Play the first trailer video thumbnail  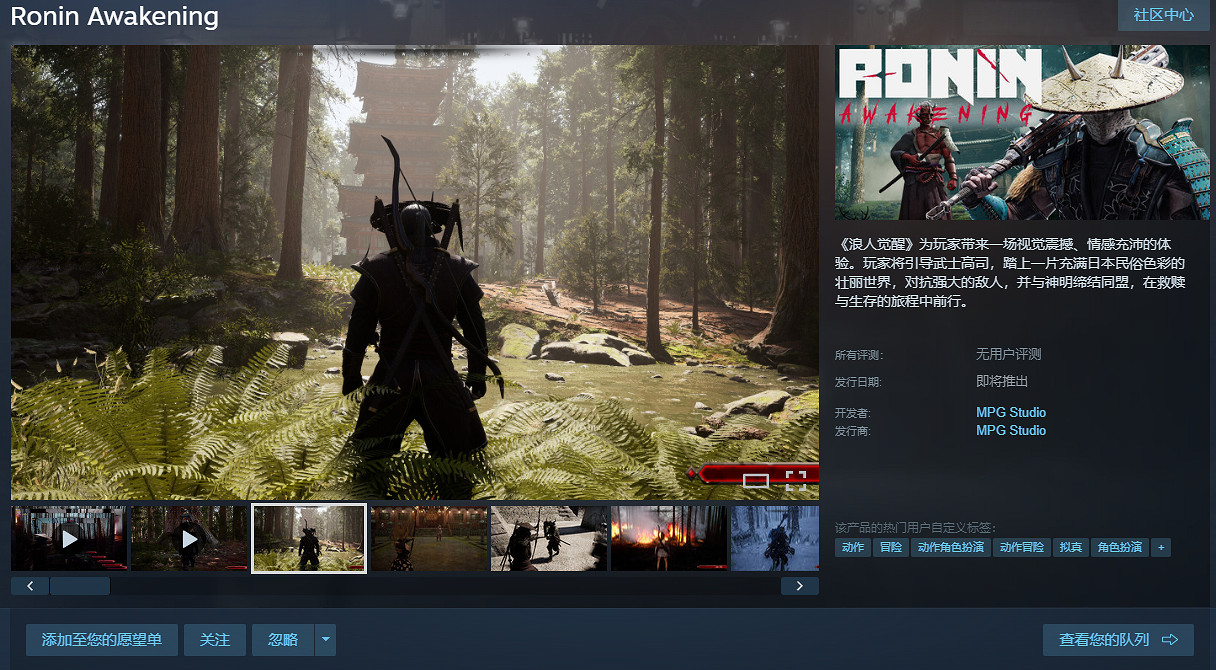69,539
